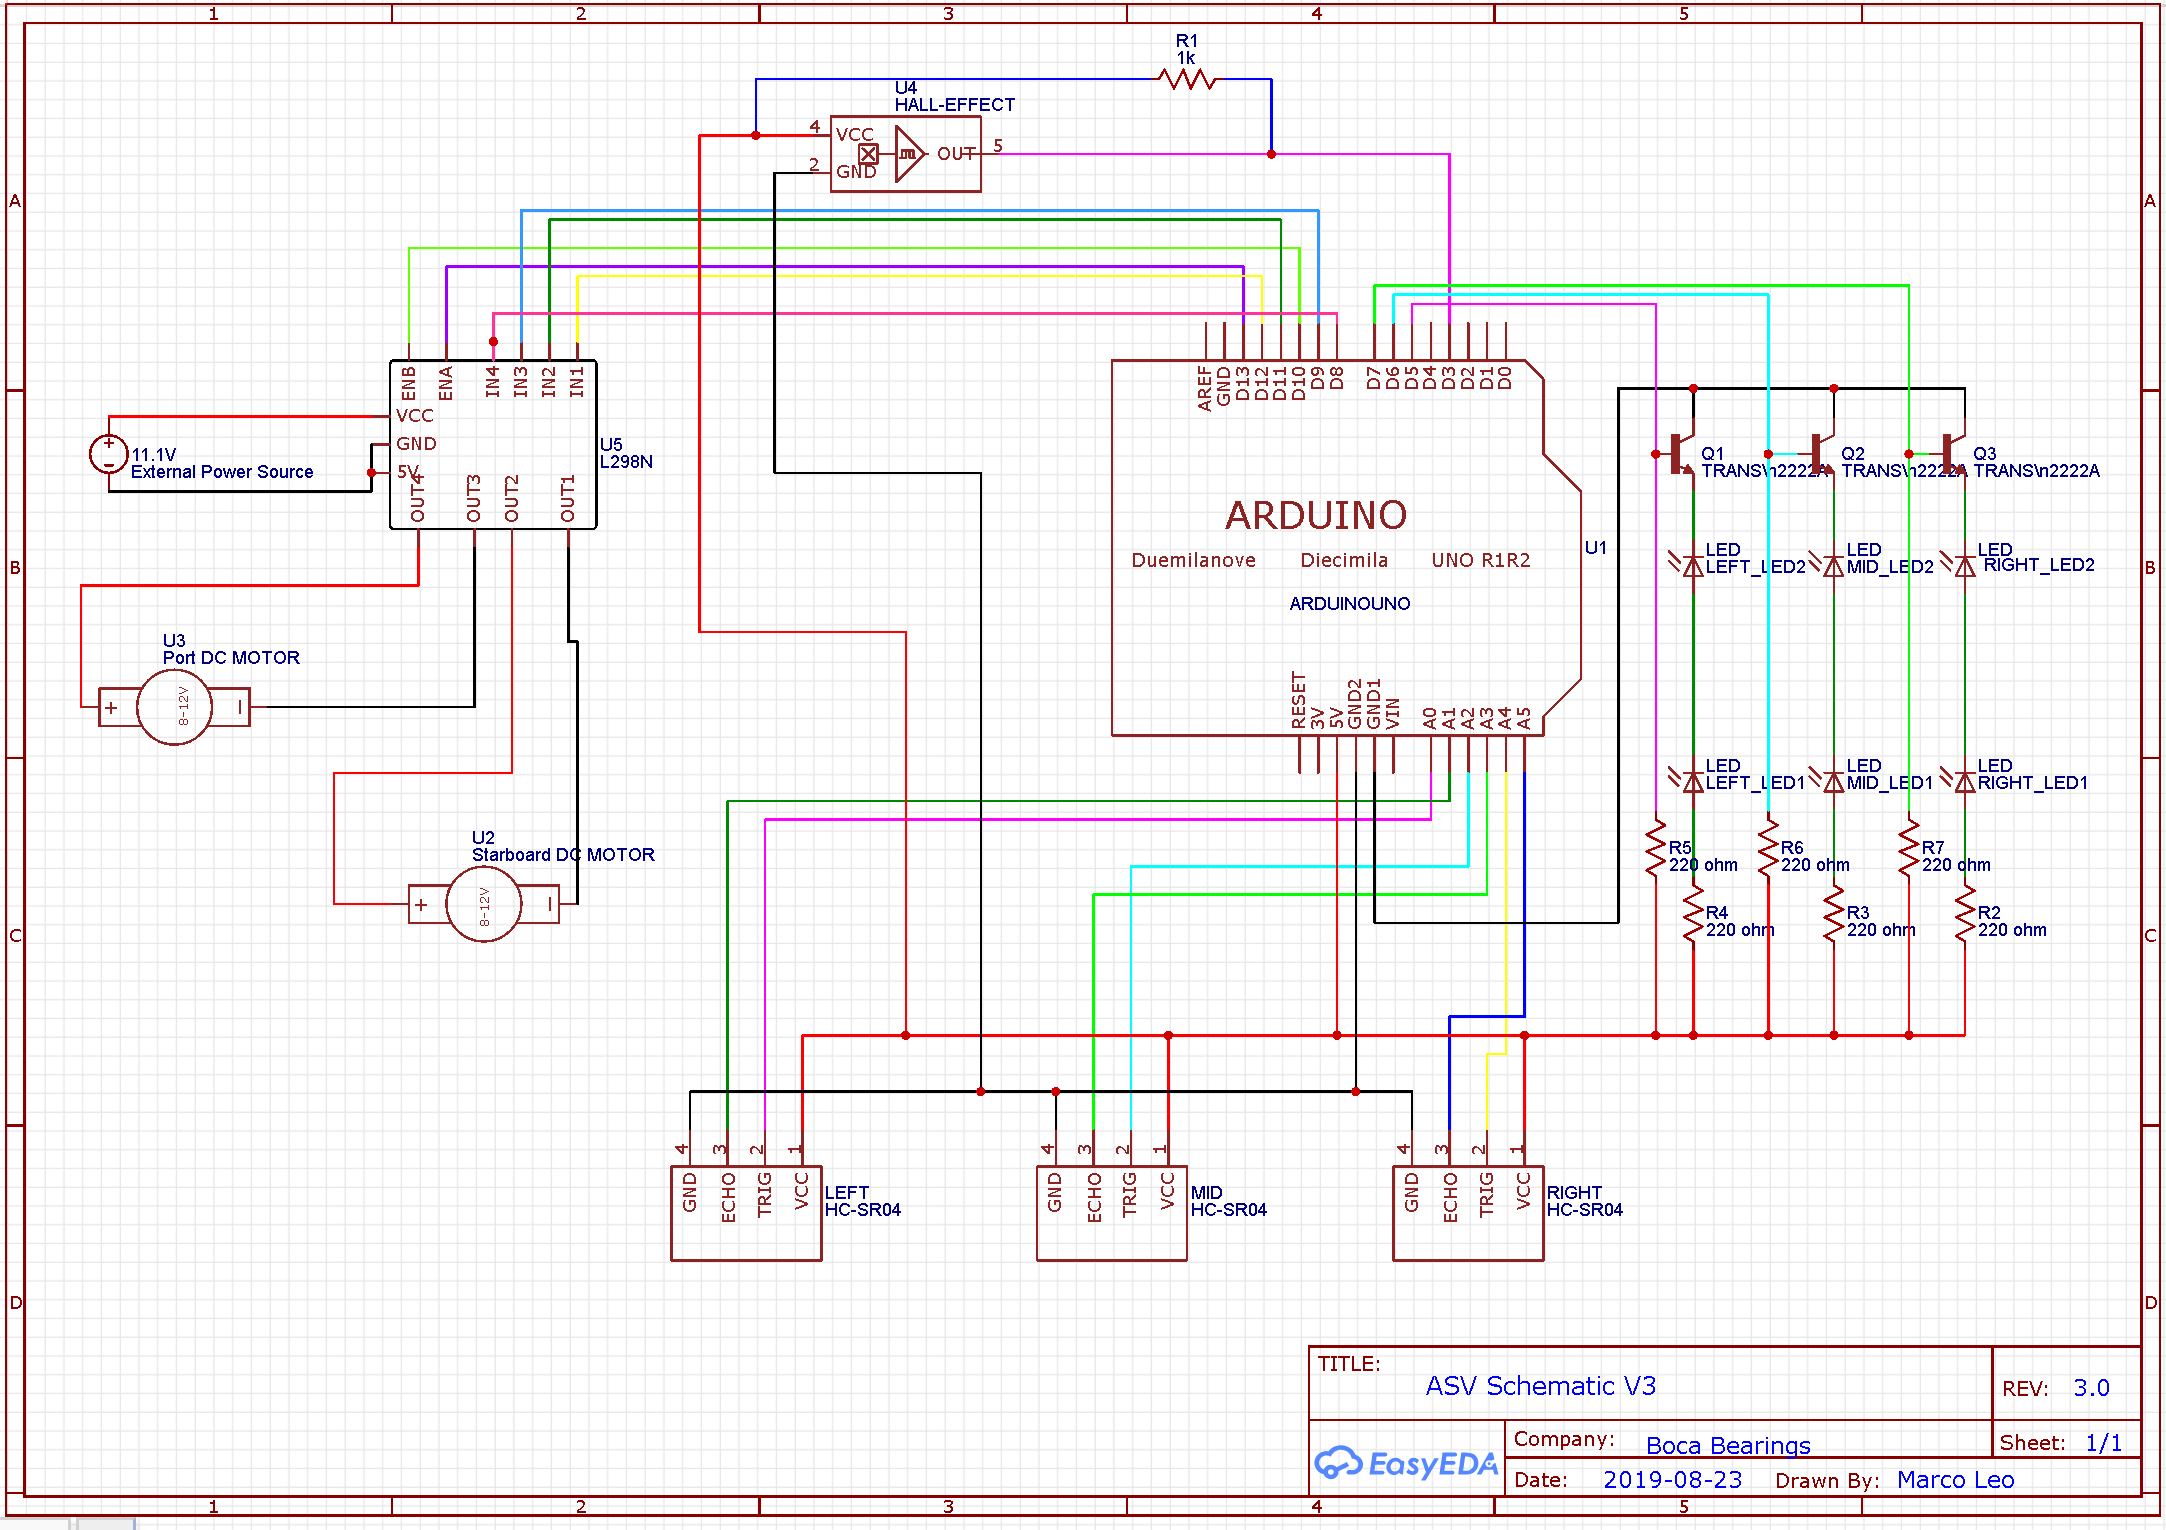Click the Port DC motor circle symbol
The height and width of the screenshot is (1530, 2166).
click(x=174, y=707)
